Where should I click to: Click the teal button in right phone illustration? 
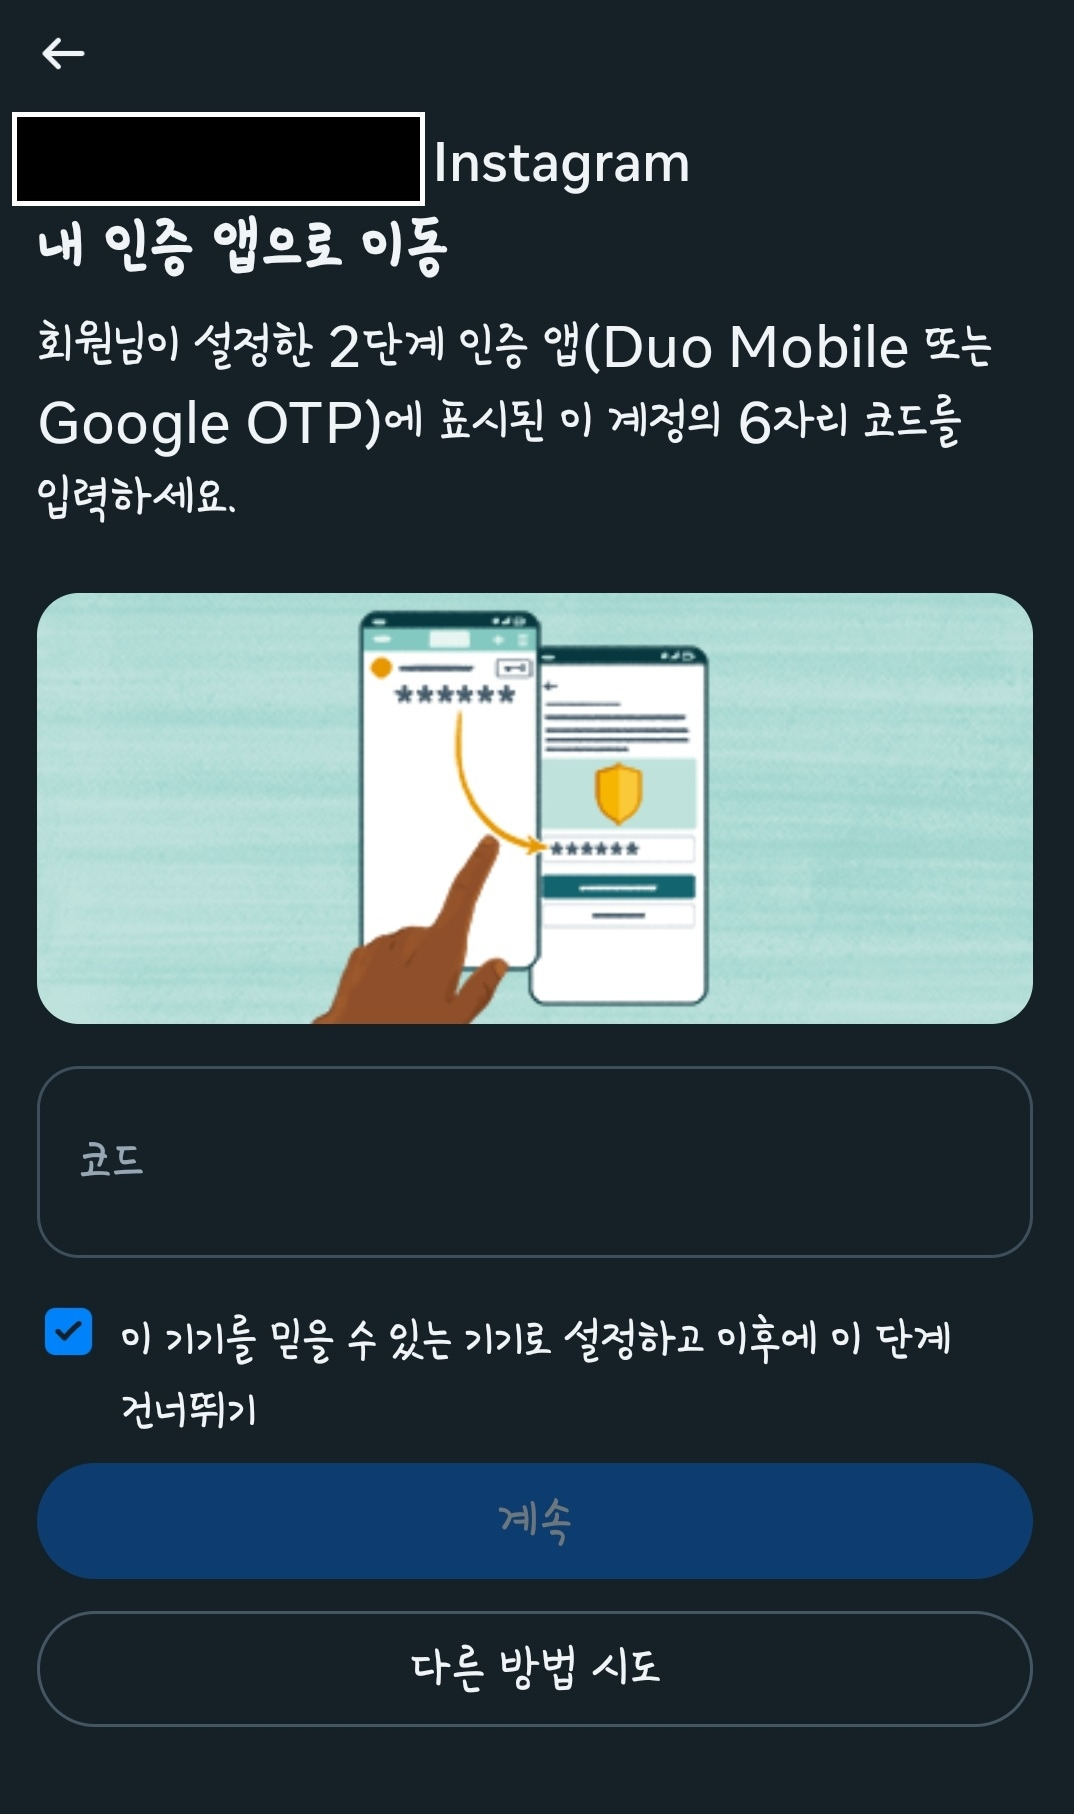click(x=618, y=887)
